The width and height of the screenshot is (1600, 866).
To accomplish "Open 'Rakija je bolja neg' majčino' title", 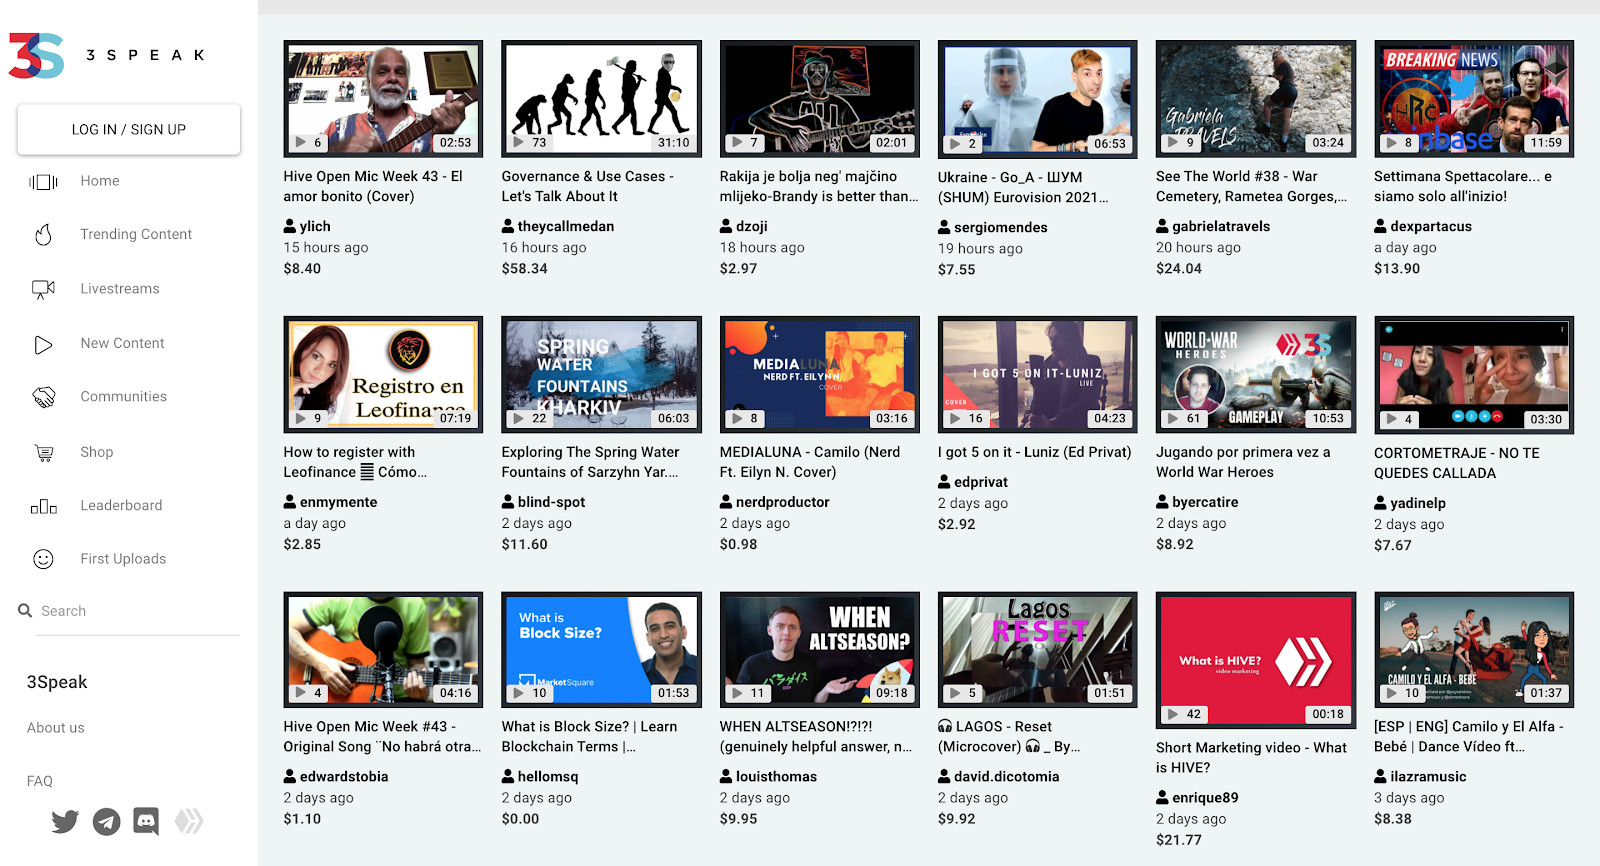I will point(819,186).
